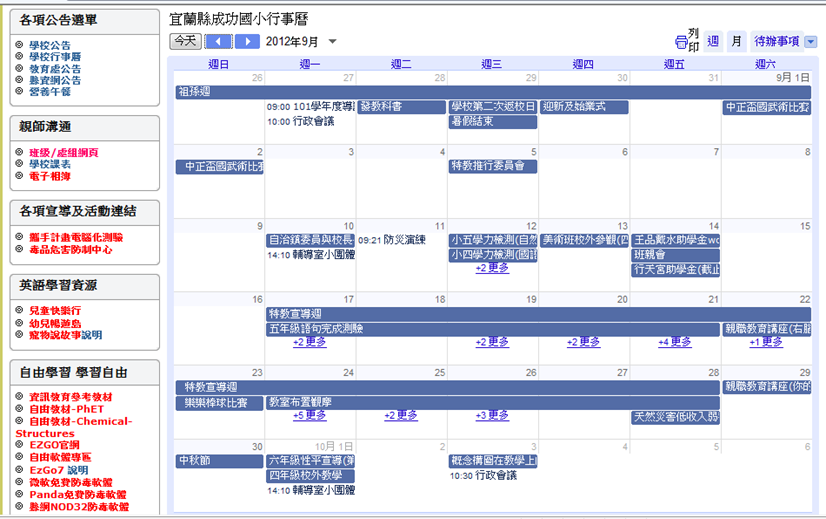The image size is (826, 519).
Task: Expand the dropdown arrow next to 待辦事項
Action: pyautogui.click(x=810, y=42)
